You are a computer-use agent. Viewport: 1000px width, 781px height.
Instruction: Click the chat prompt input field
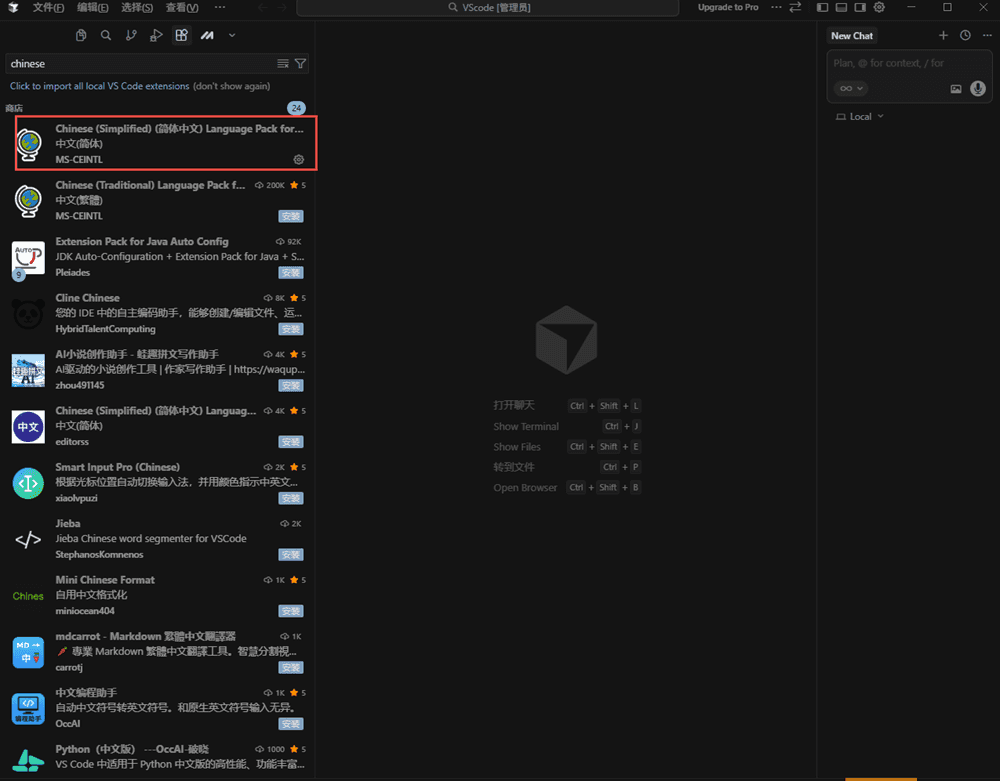click(x=908, y=64)
